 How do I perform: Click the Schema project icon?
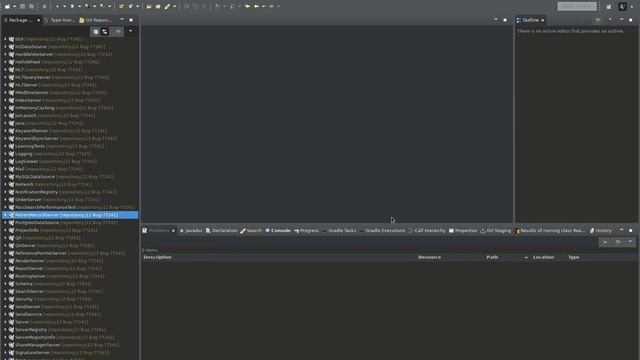tap(11, 284)
